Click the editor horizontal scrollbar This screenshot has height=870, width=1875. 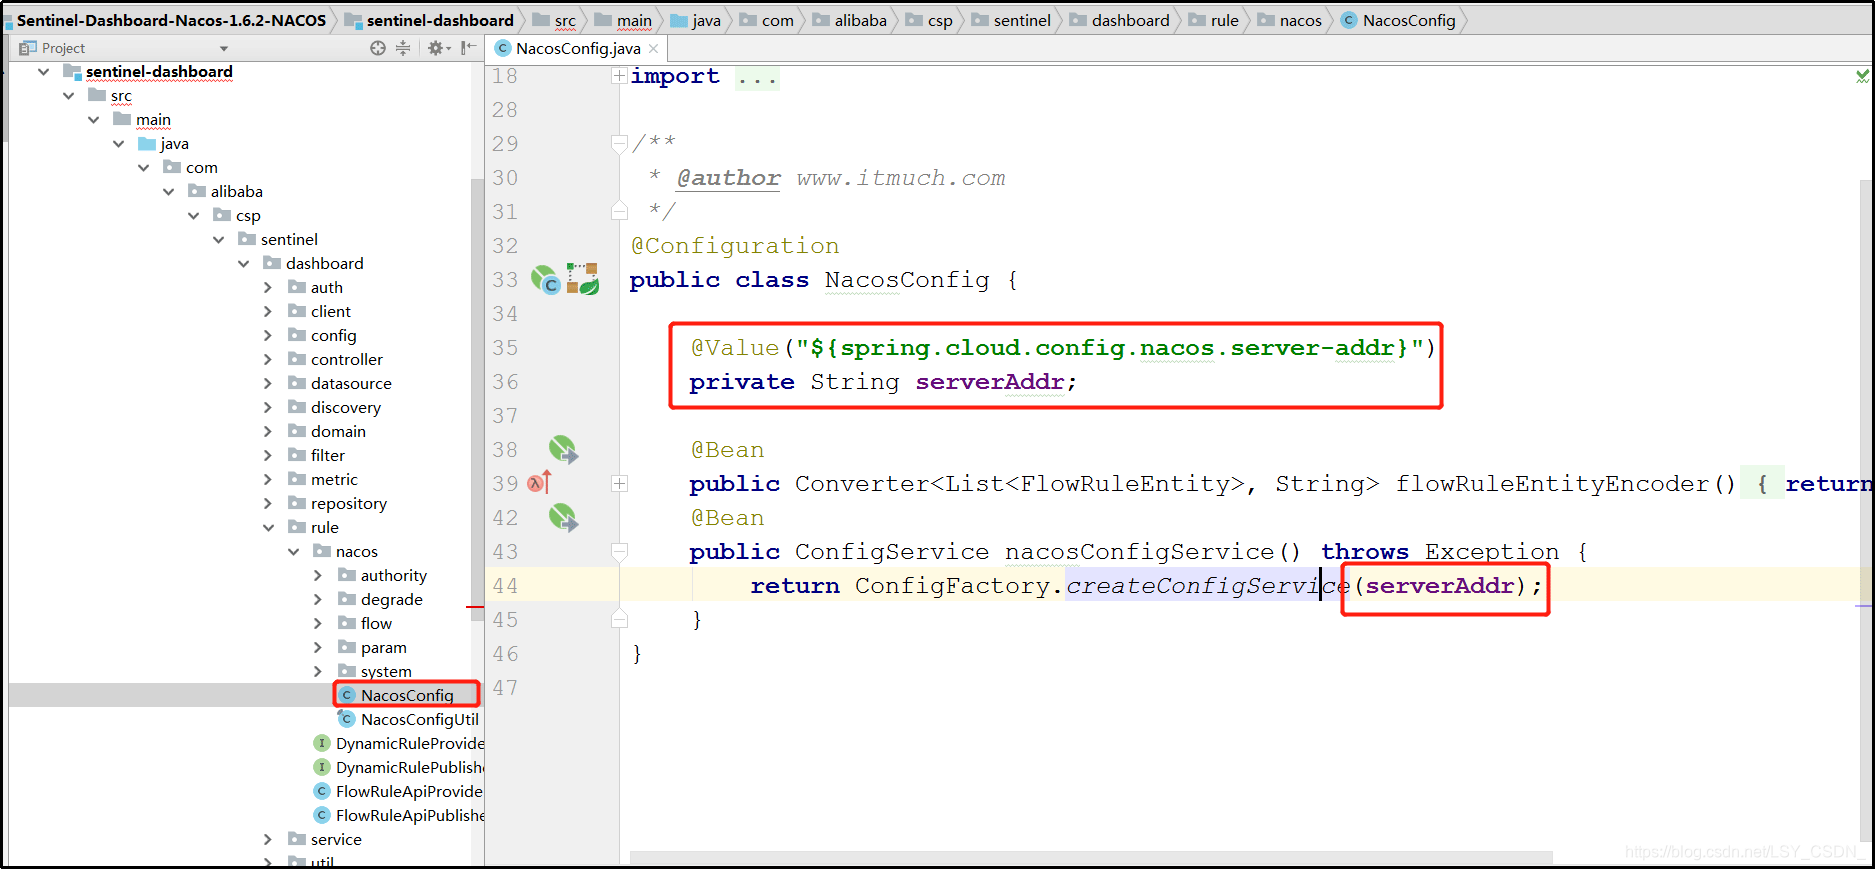point(1090,858)
